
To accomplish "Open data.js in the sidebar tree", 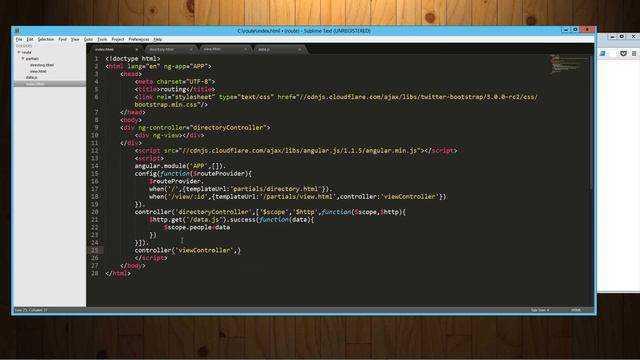I will (31, 78).
